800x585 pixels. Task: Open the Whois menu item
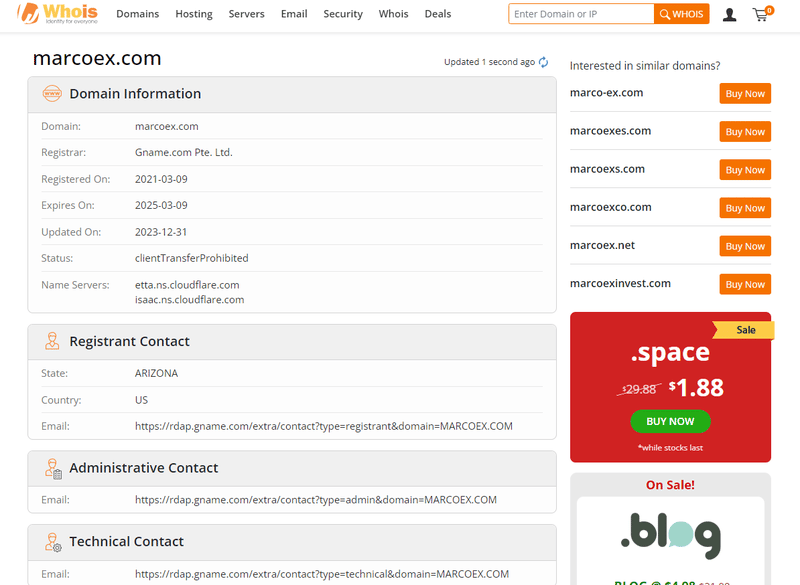coord(393,14)
